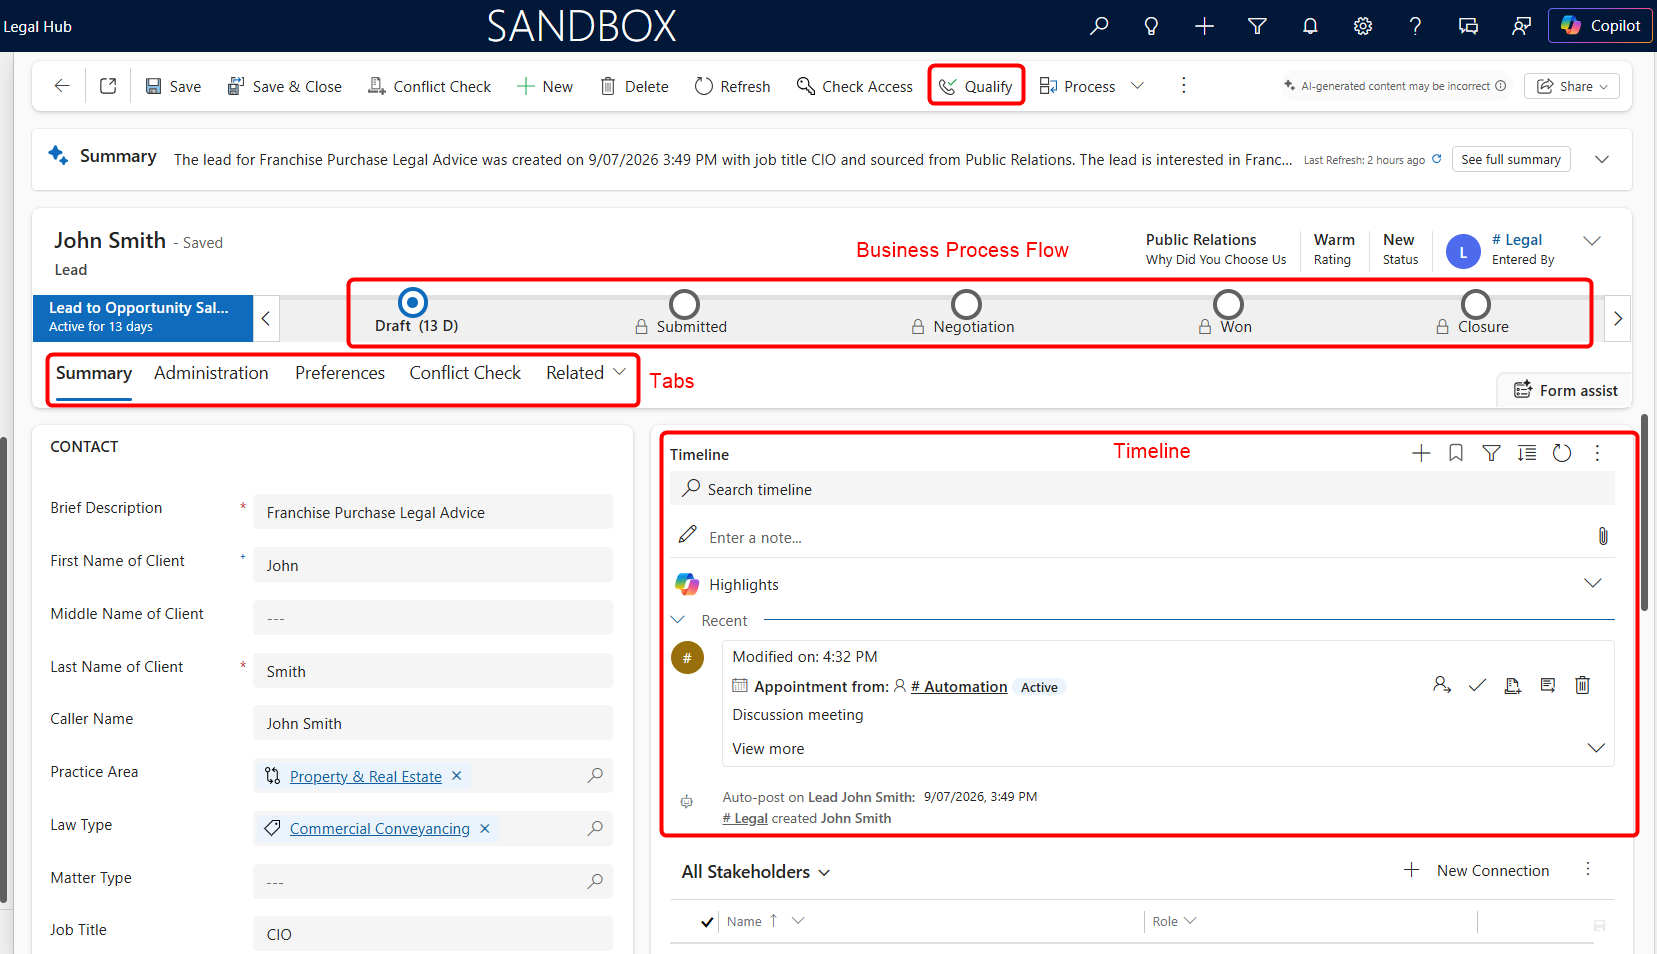1657x954 pixels.
Task: Refresh the timeline
Action: (1562, 453)
